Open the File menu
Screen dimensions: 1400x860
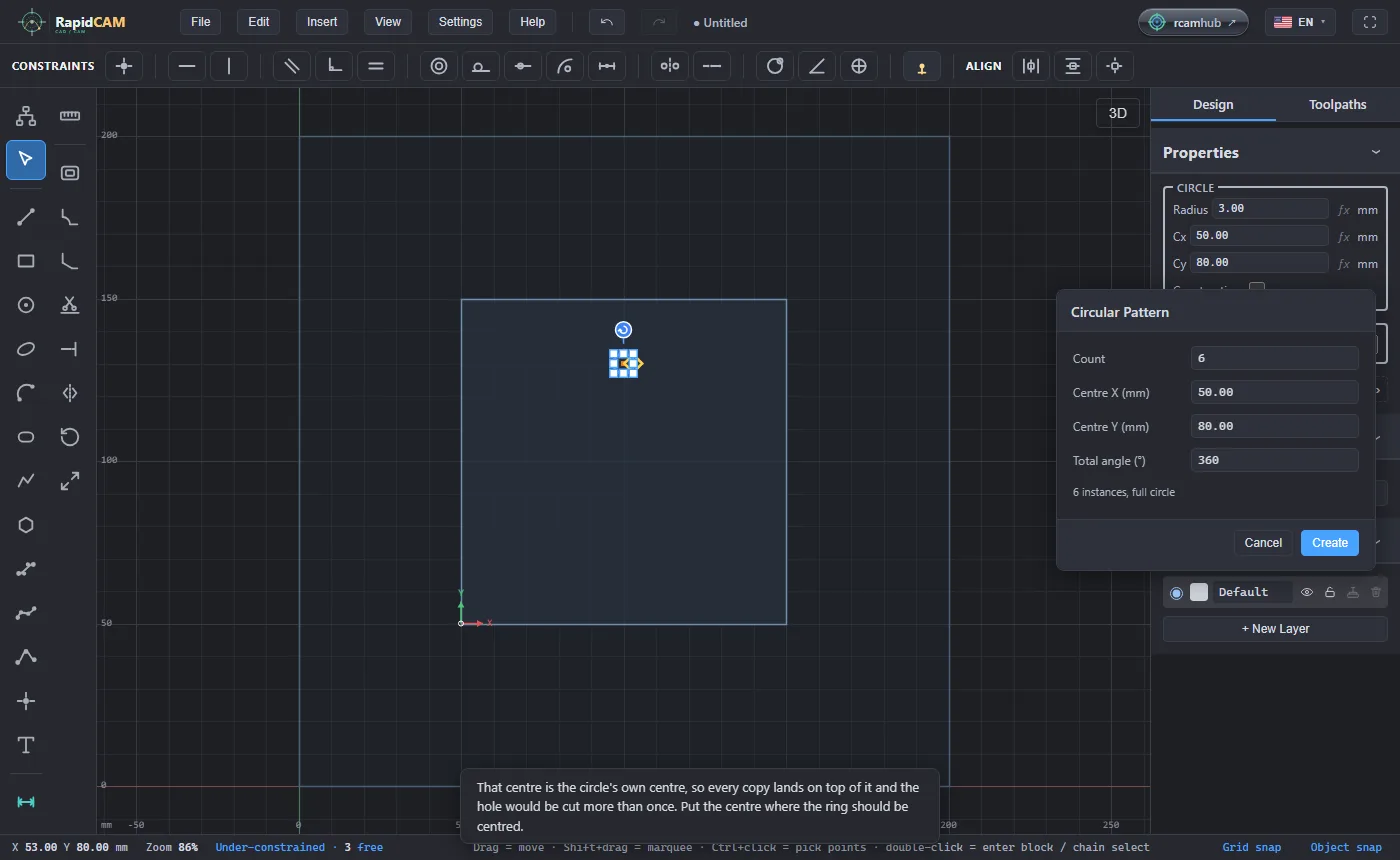point(201,22)
